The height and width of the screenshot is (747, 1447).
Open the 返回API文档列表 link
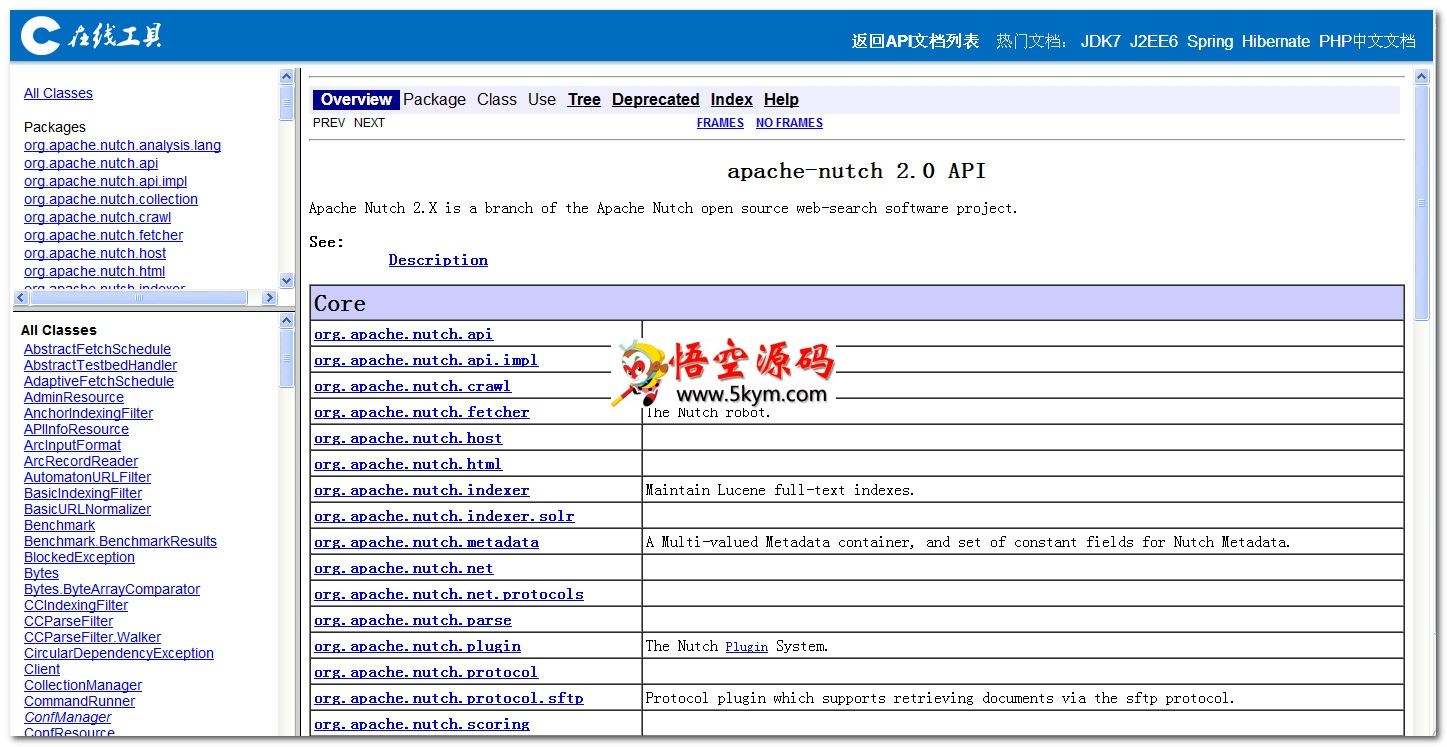(915, 41)
